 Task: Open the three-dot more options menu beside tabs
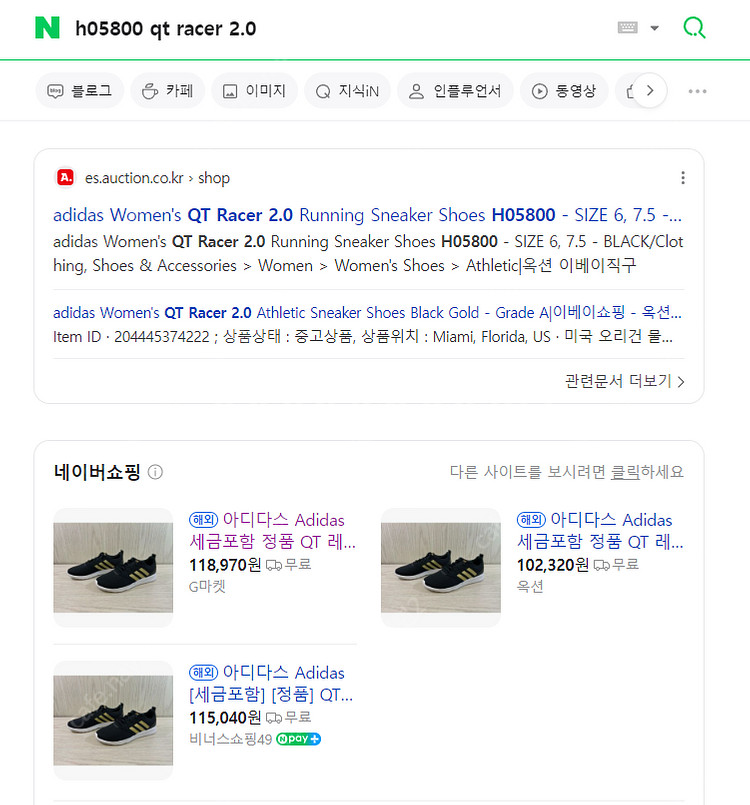coord(697,91)
